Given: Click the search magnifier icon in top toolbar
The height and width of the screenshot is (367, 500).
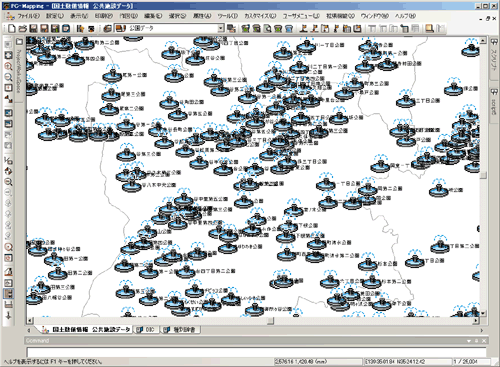Looking at the screenshot, I should point(267,28).
